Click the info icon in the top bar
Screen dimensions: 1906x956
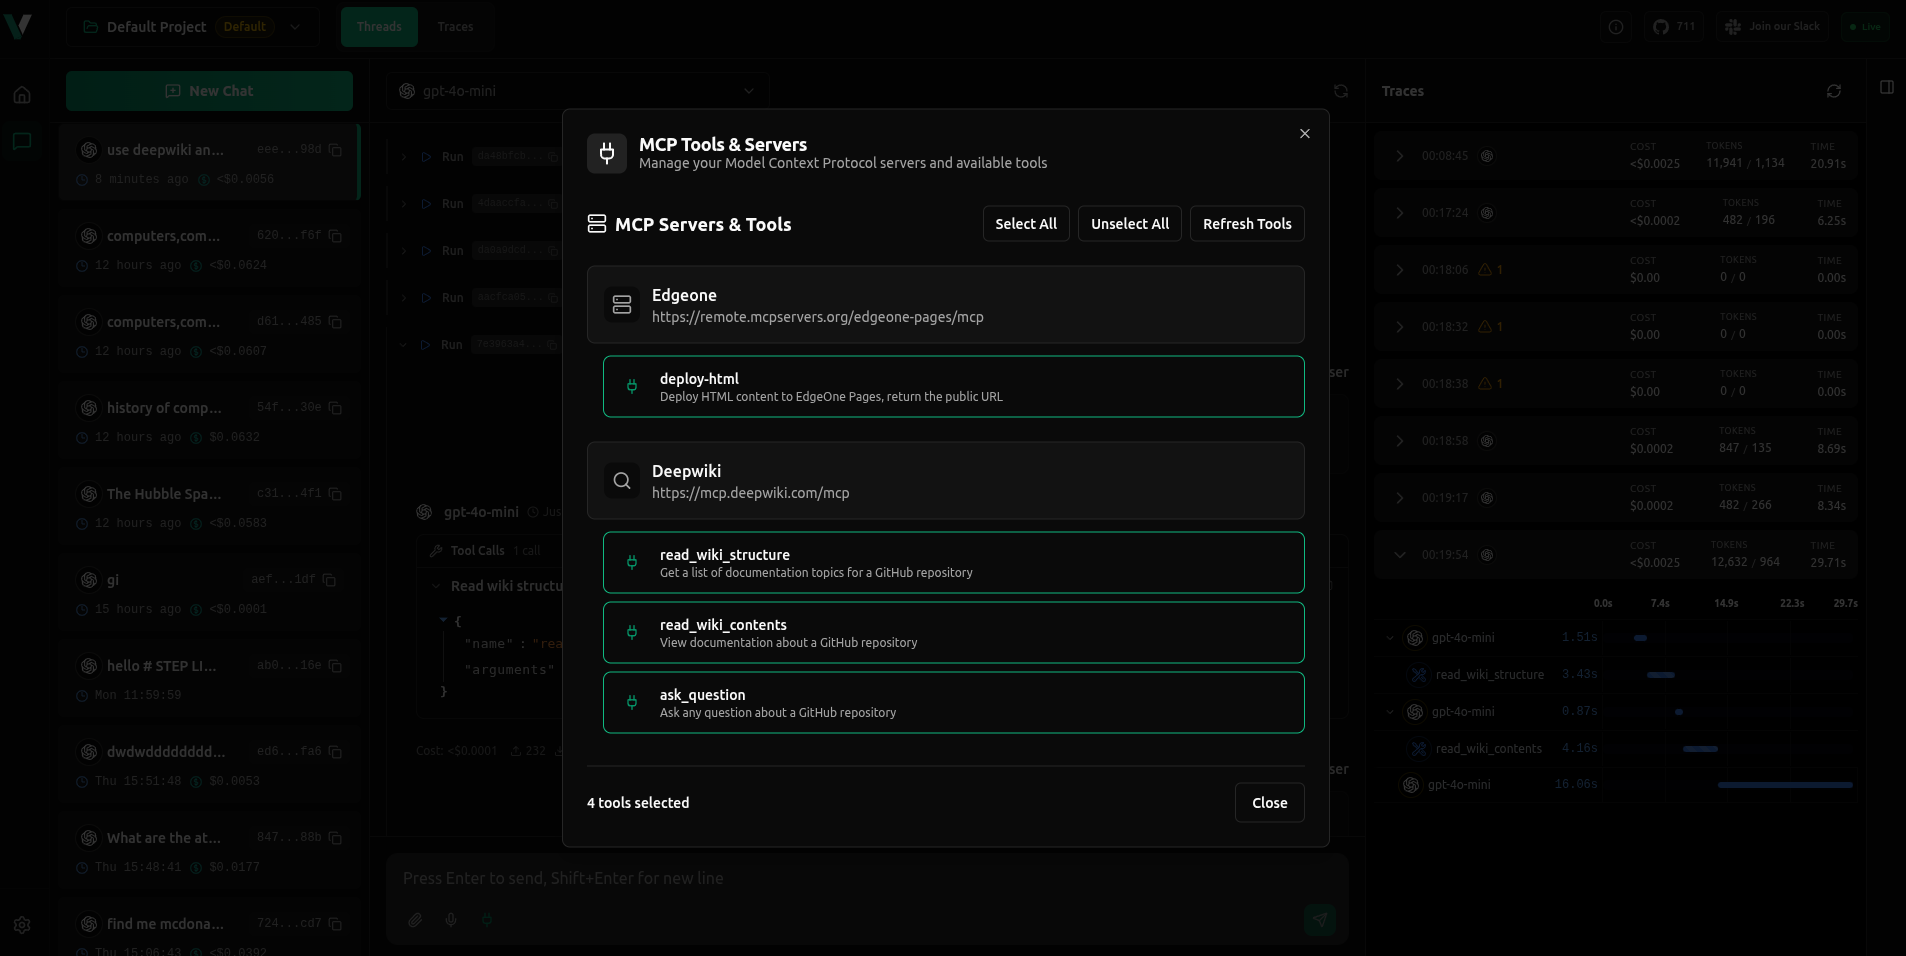coord(1615,27)
